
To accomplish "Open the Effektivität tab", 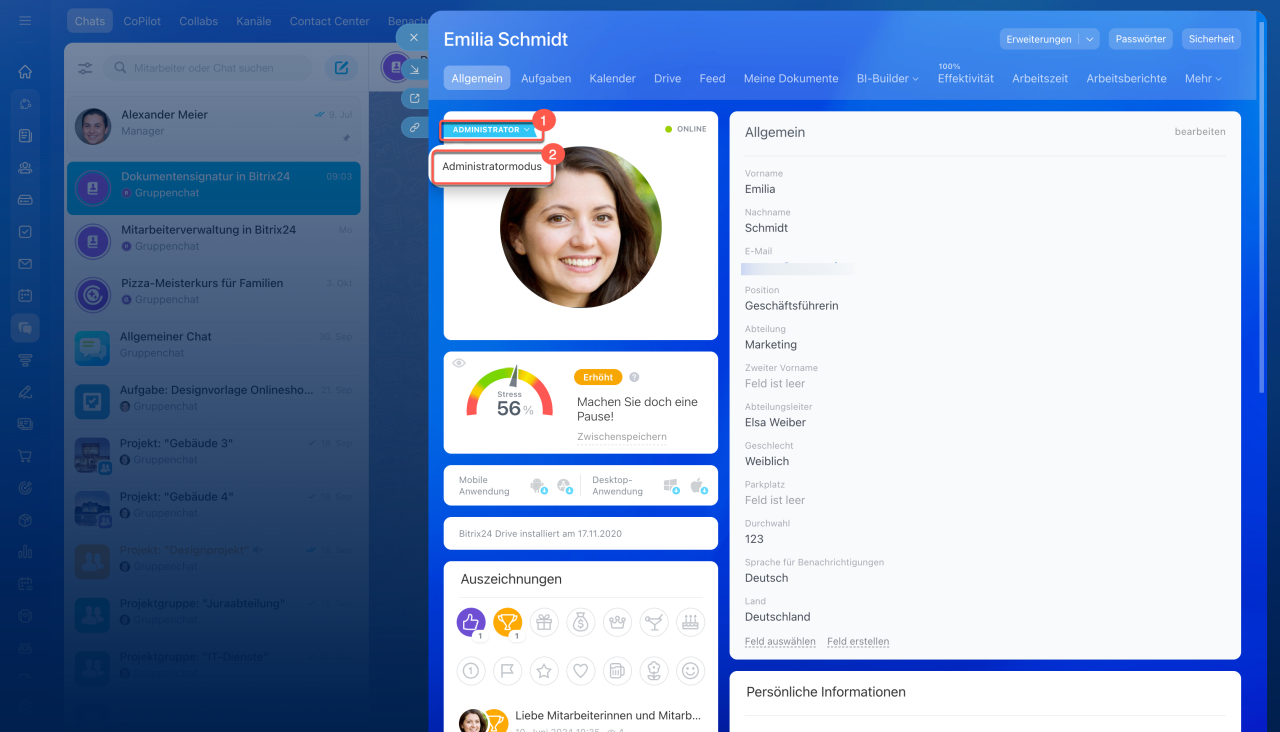I will (x=966, y=78).
